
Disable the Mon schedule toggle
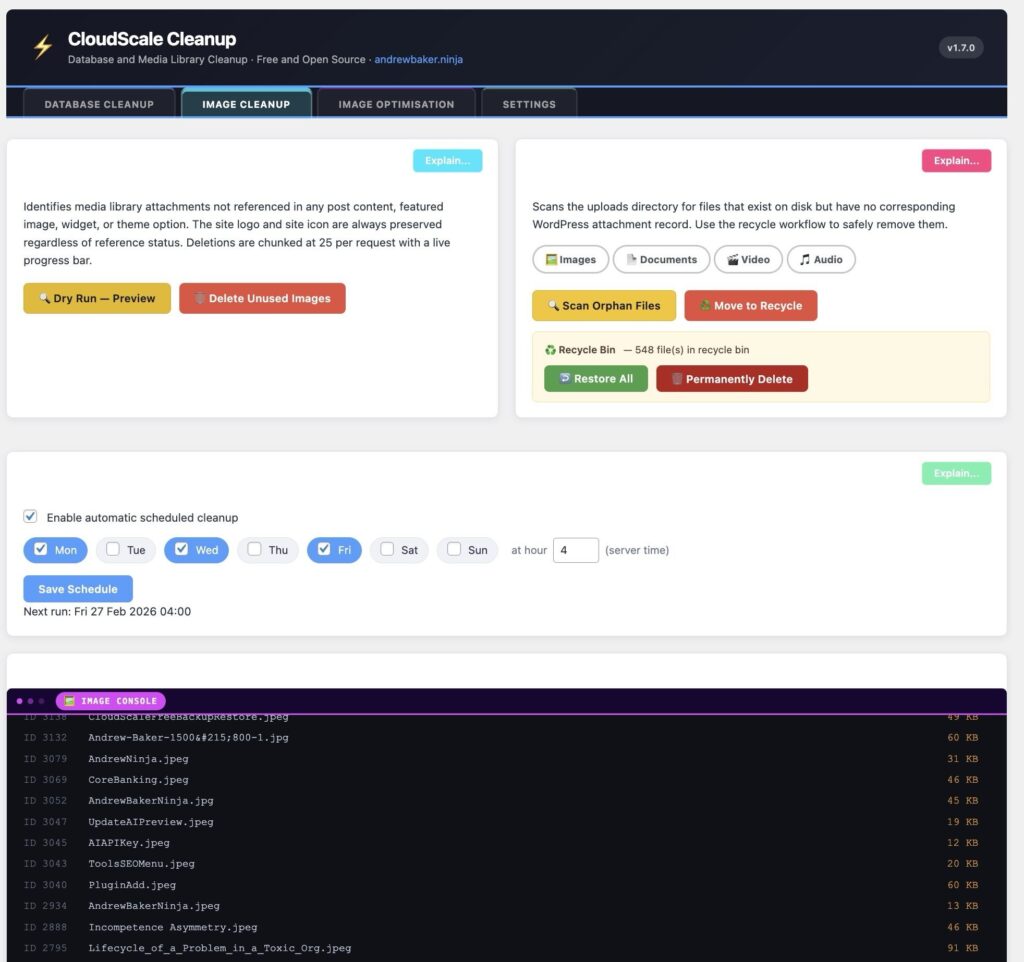click(40, 549)
